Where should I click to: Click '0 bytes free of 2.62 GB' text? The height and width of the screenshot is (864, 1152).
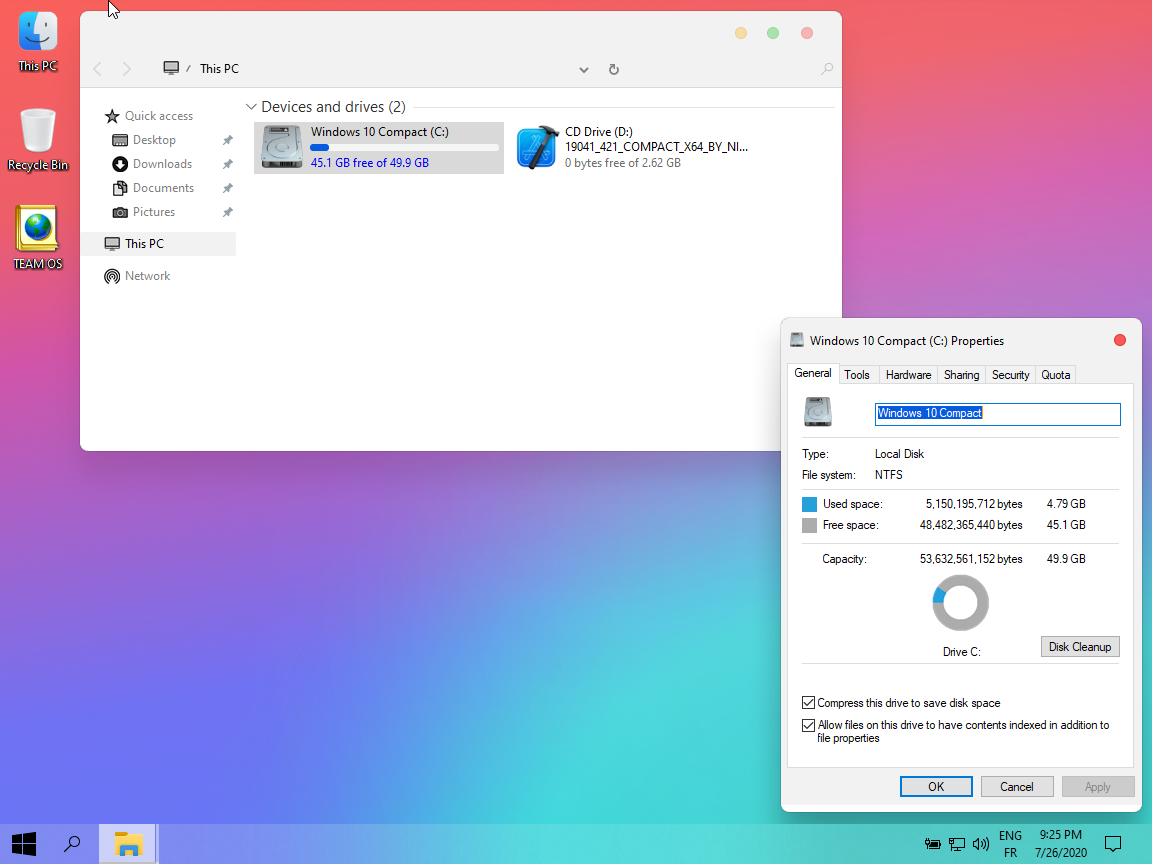(623, 163)
